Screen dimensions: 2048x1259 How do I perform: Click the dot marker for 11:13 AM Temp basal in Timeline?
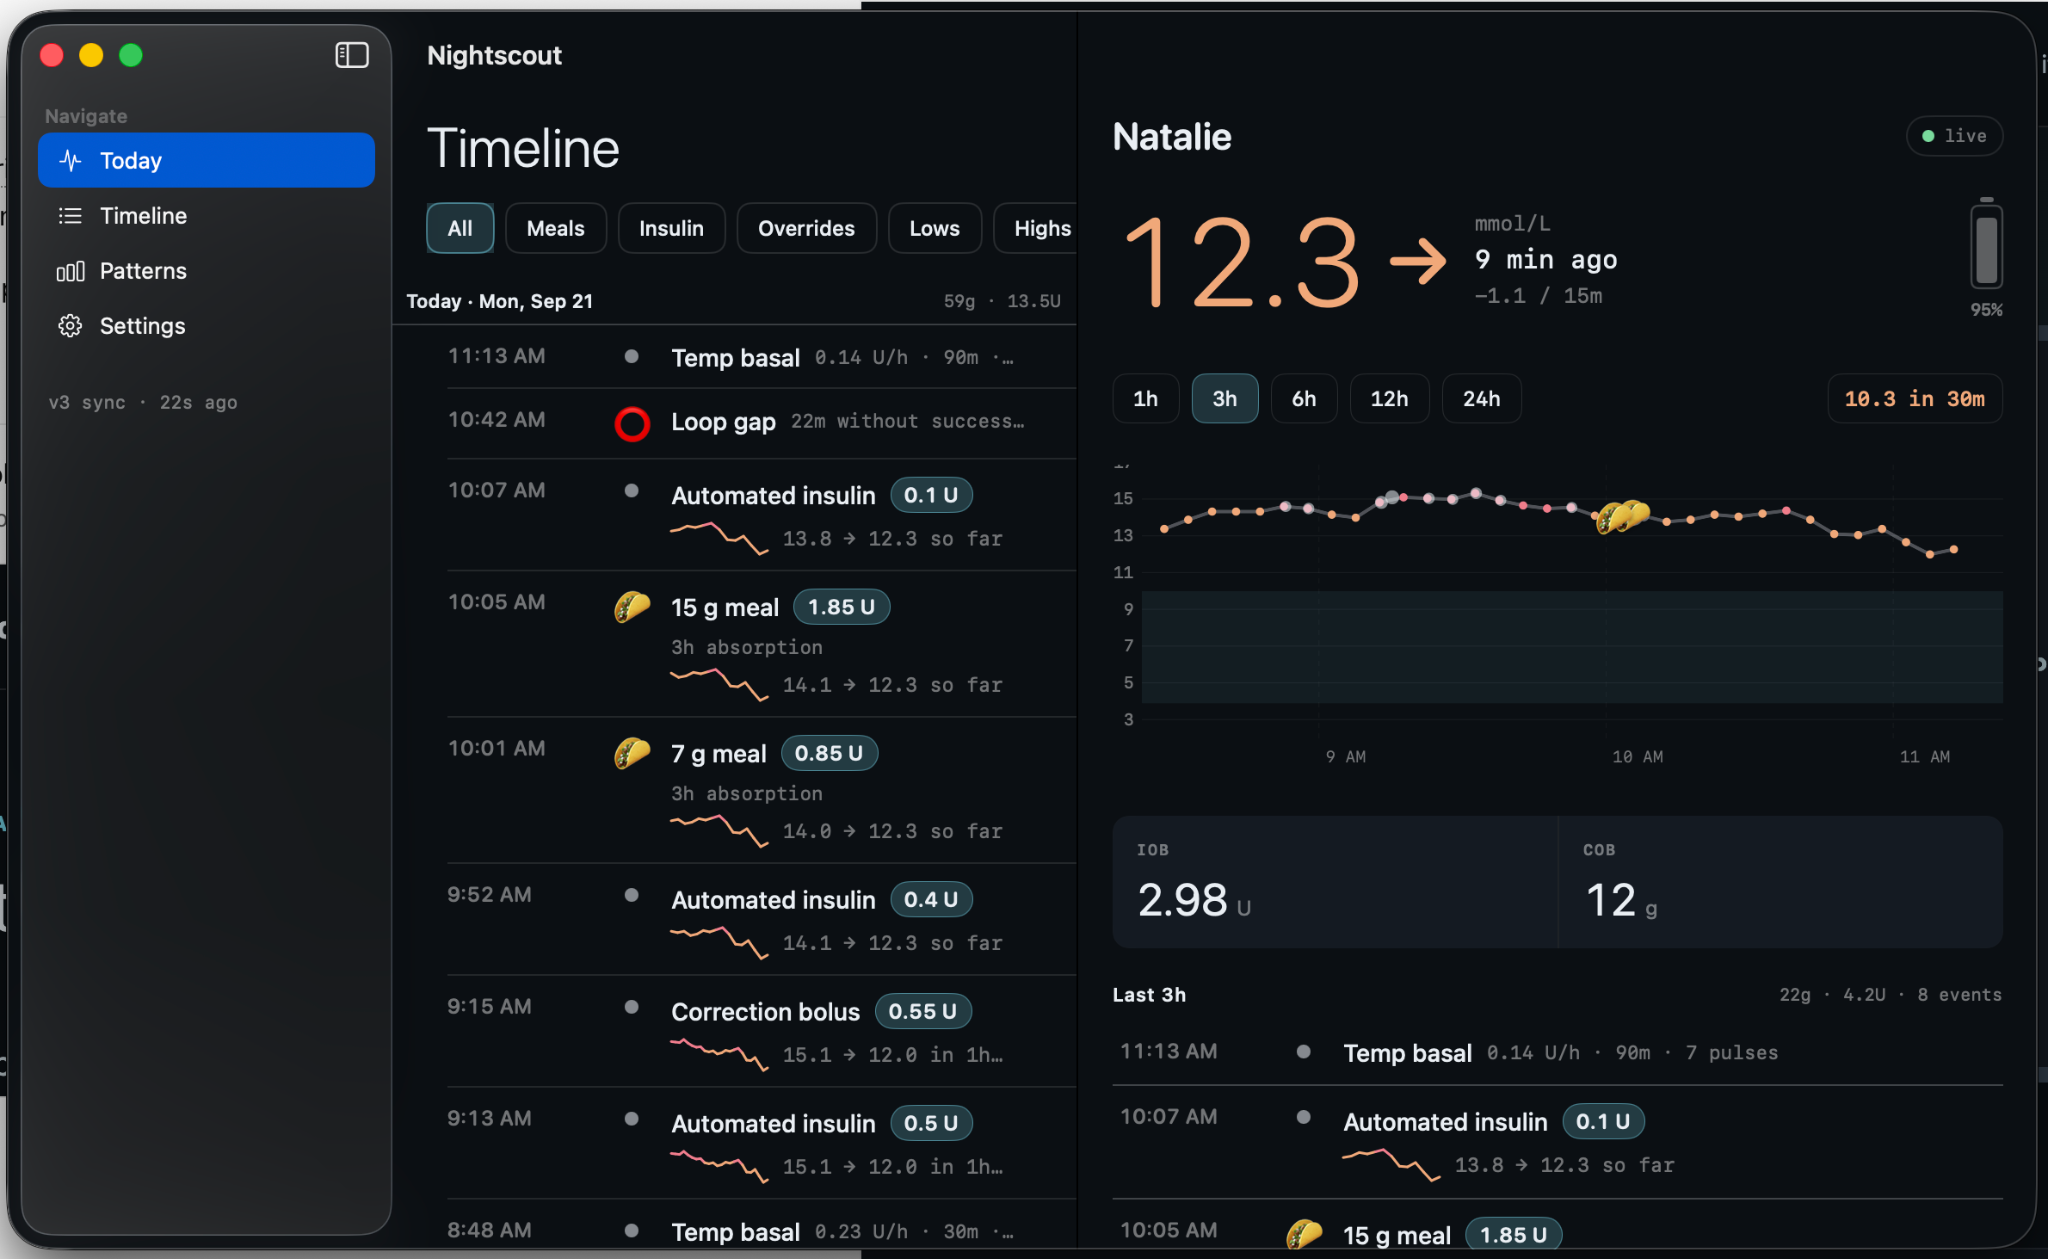click(631, 356)
